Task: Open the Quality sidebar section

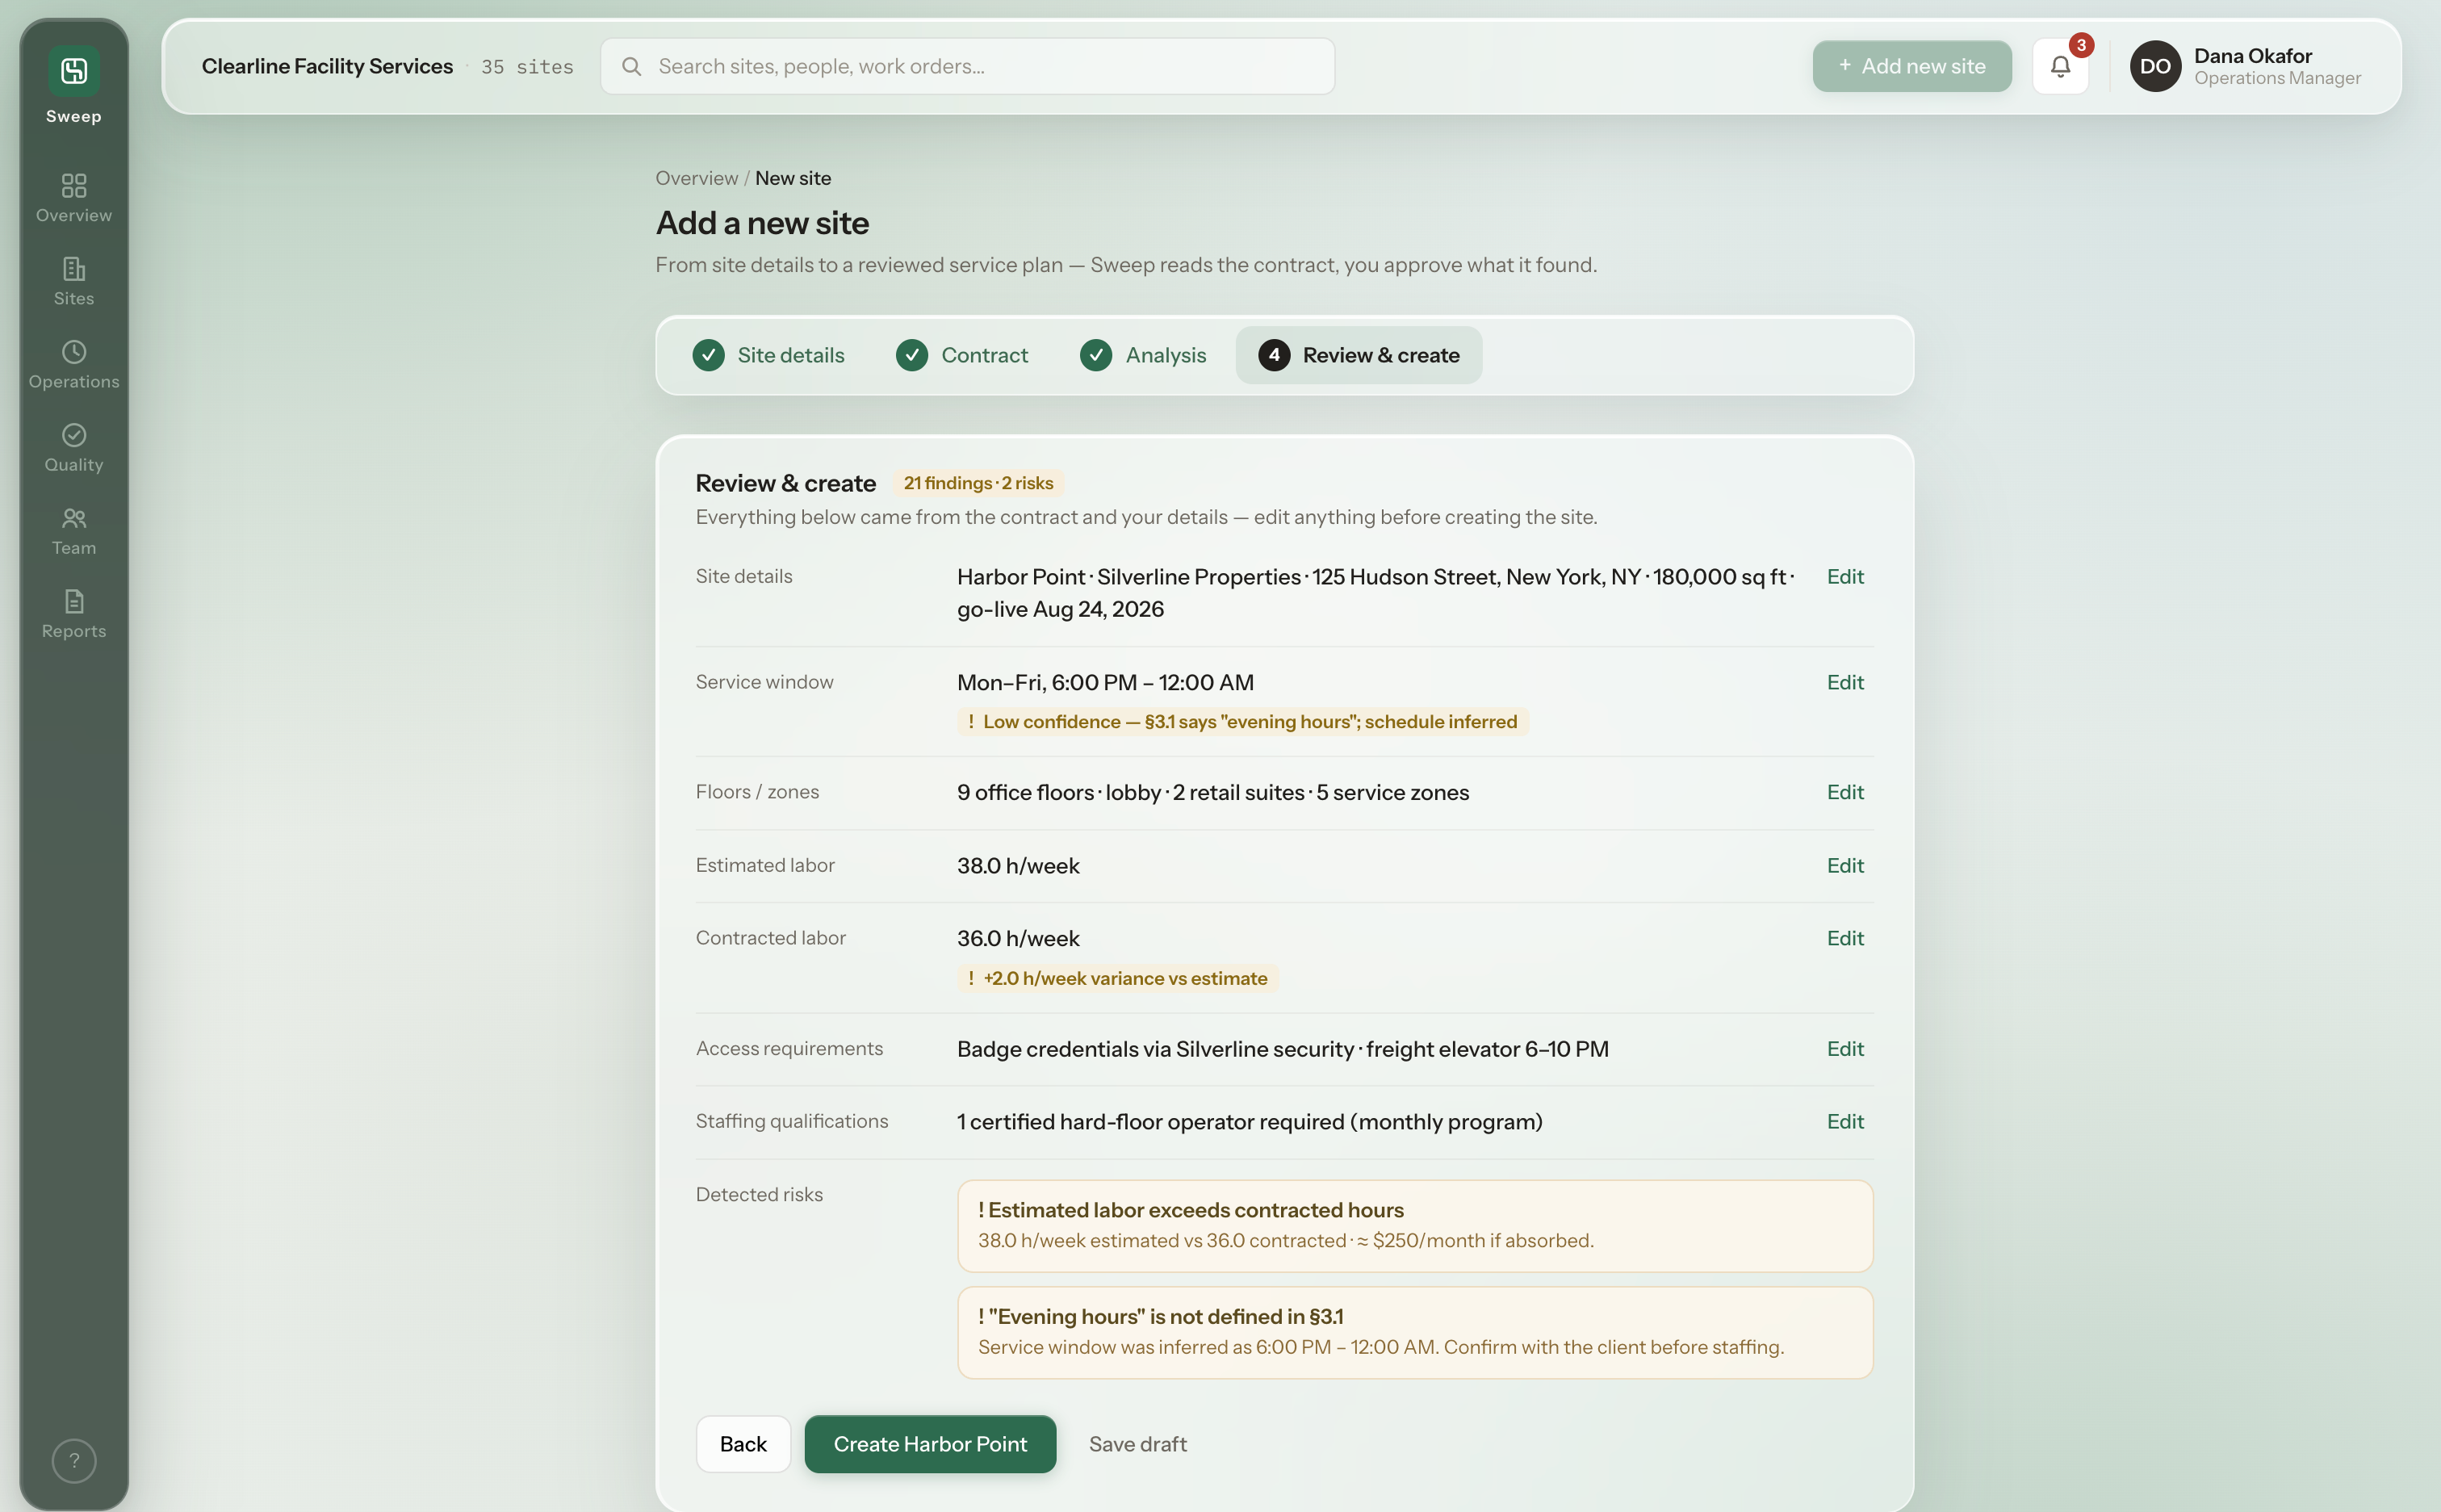Action: point(73,447)
